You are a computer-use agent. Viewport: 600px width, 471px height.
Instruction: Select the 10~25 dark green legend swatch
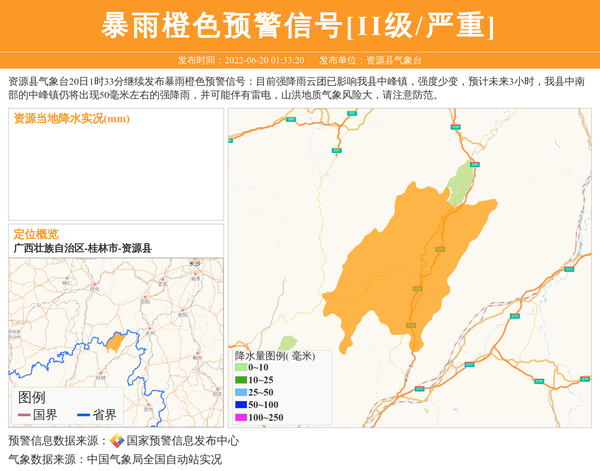click(x=240, y=380)
